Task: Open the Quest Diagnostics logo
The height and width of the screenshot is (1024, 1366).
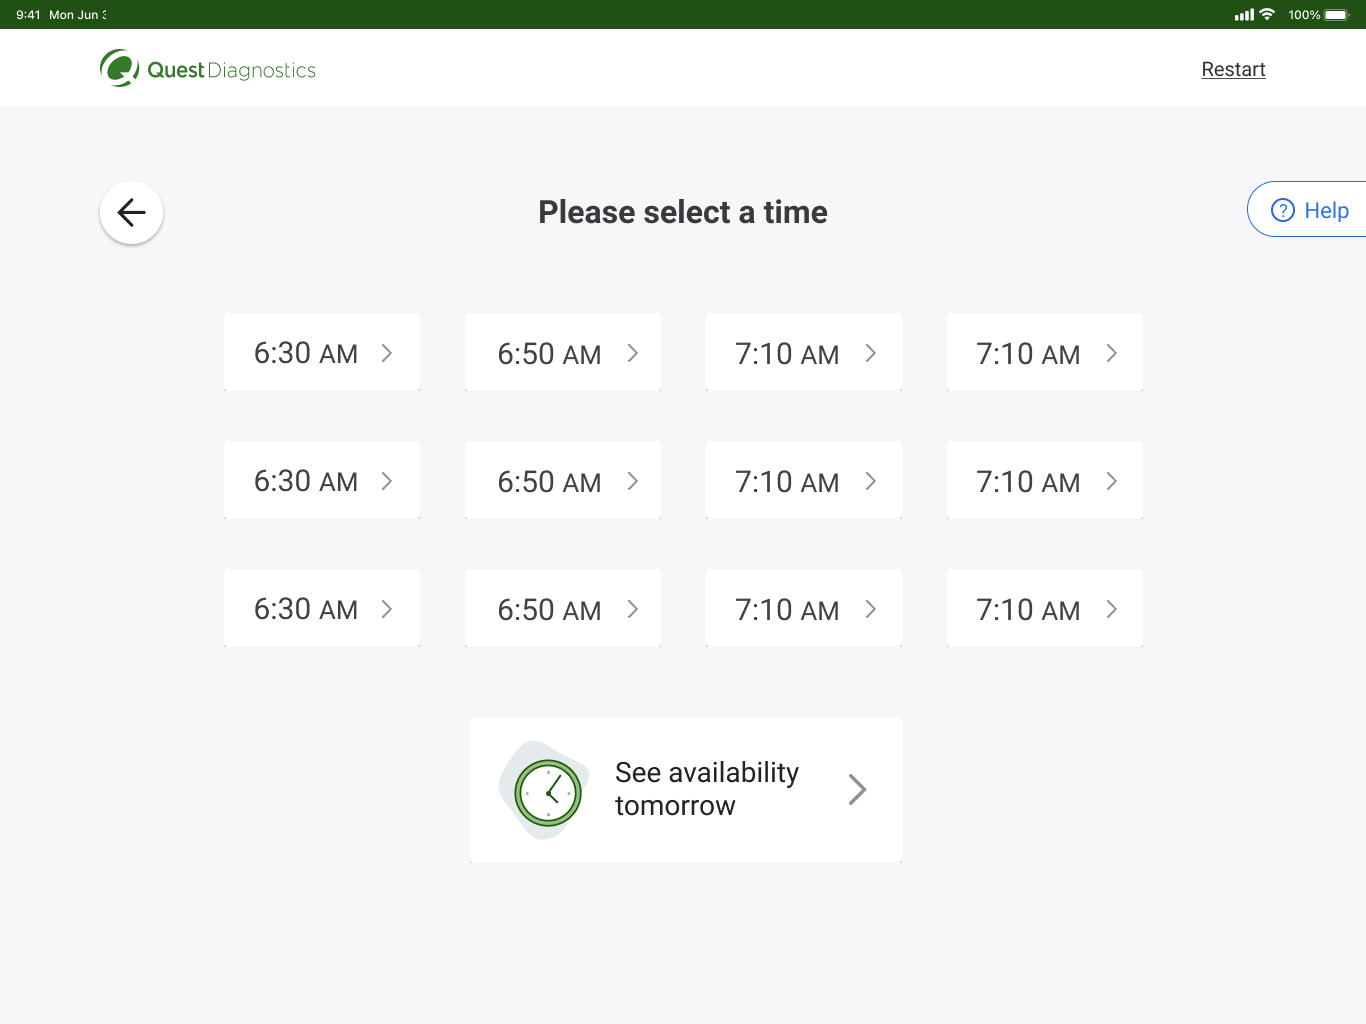Action: pyautogui.click(x=208, y=69)
